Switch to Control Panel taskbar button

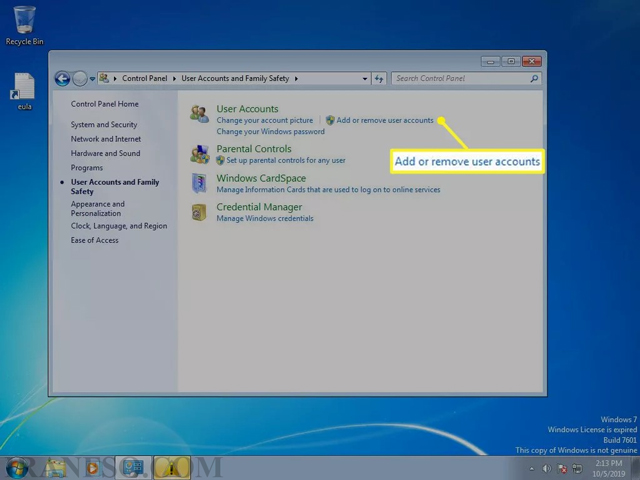click(x=133, y=468)
